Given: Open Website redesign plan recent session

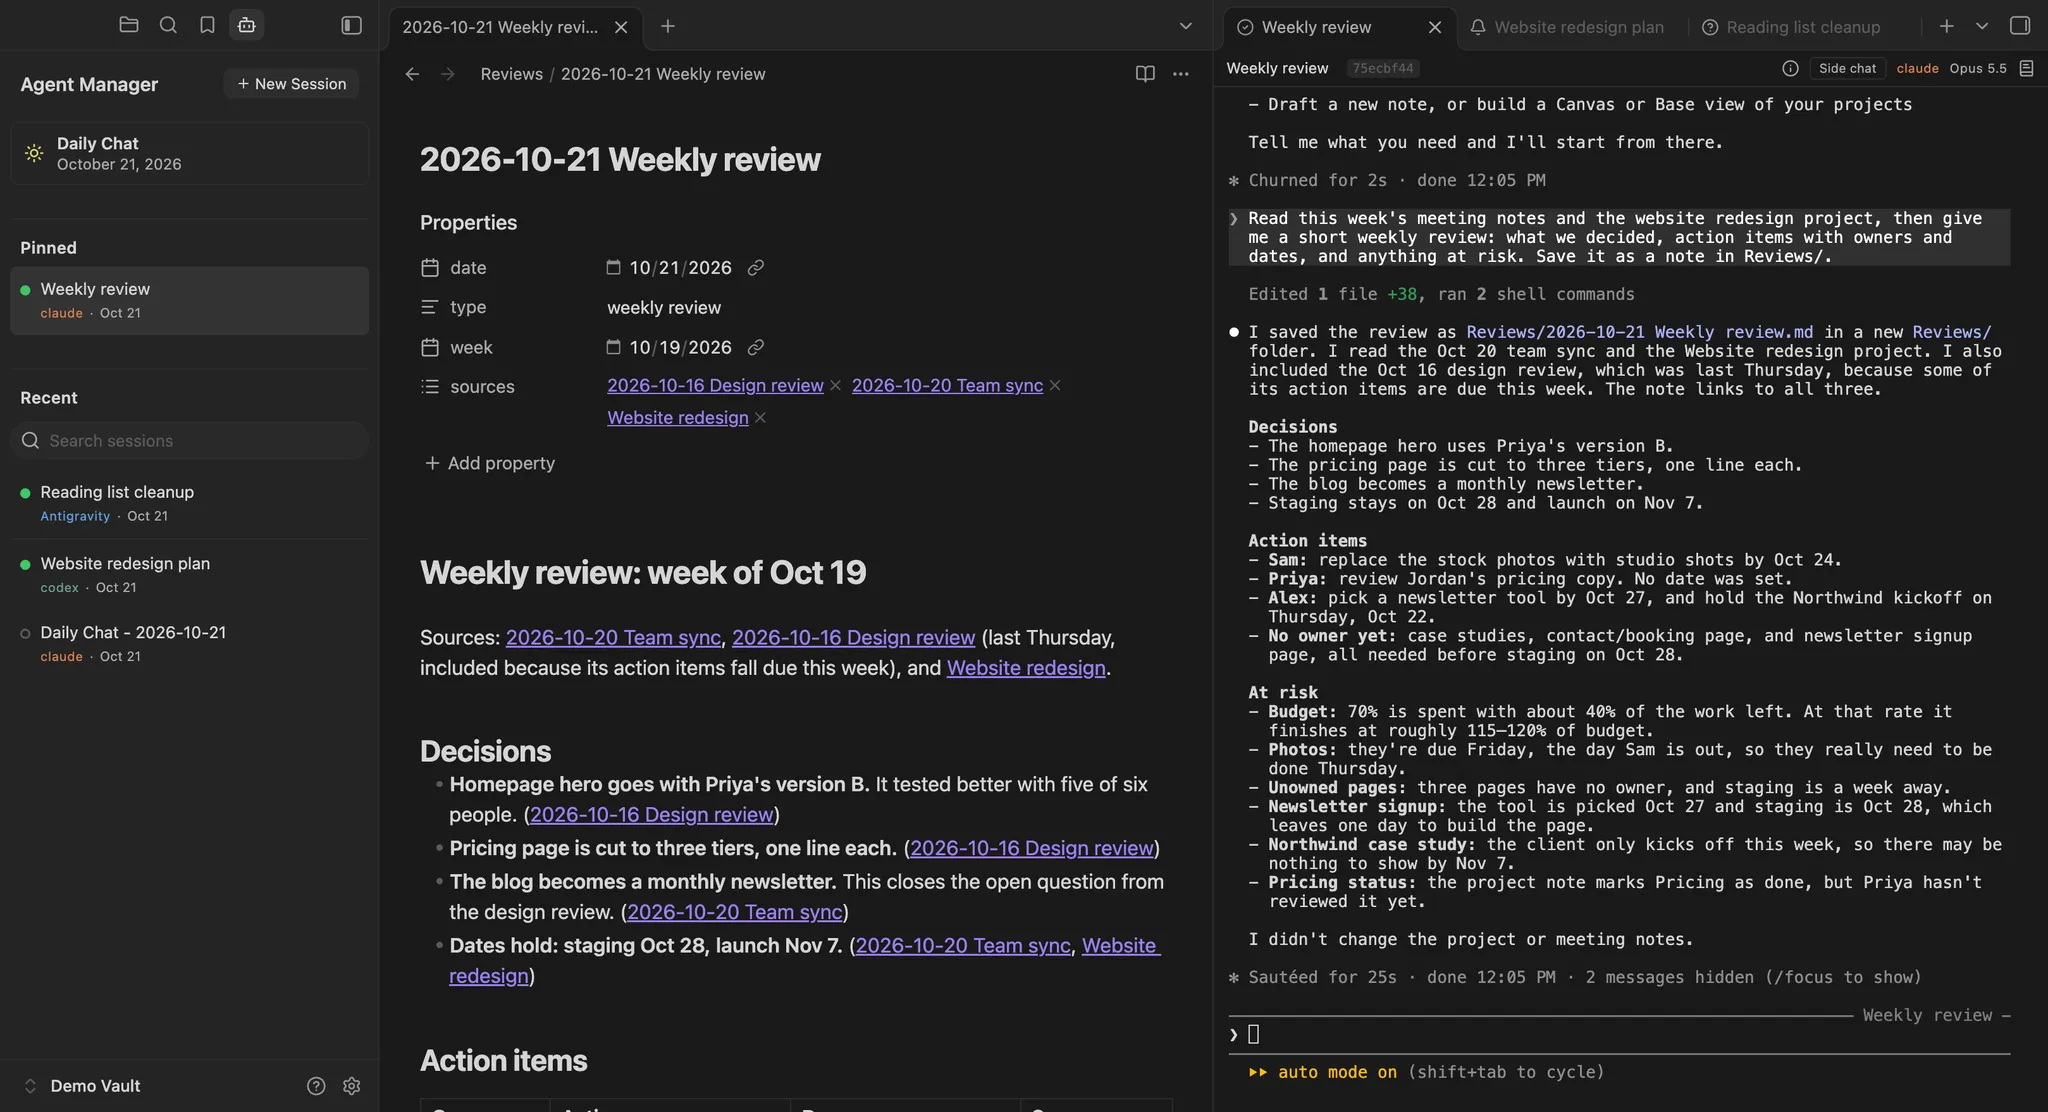Looking at the screenshot, I should 190,575.
